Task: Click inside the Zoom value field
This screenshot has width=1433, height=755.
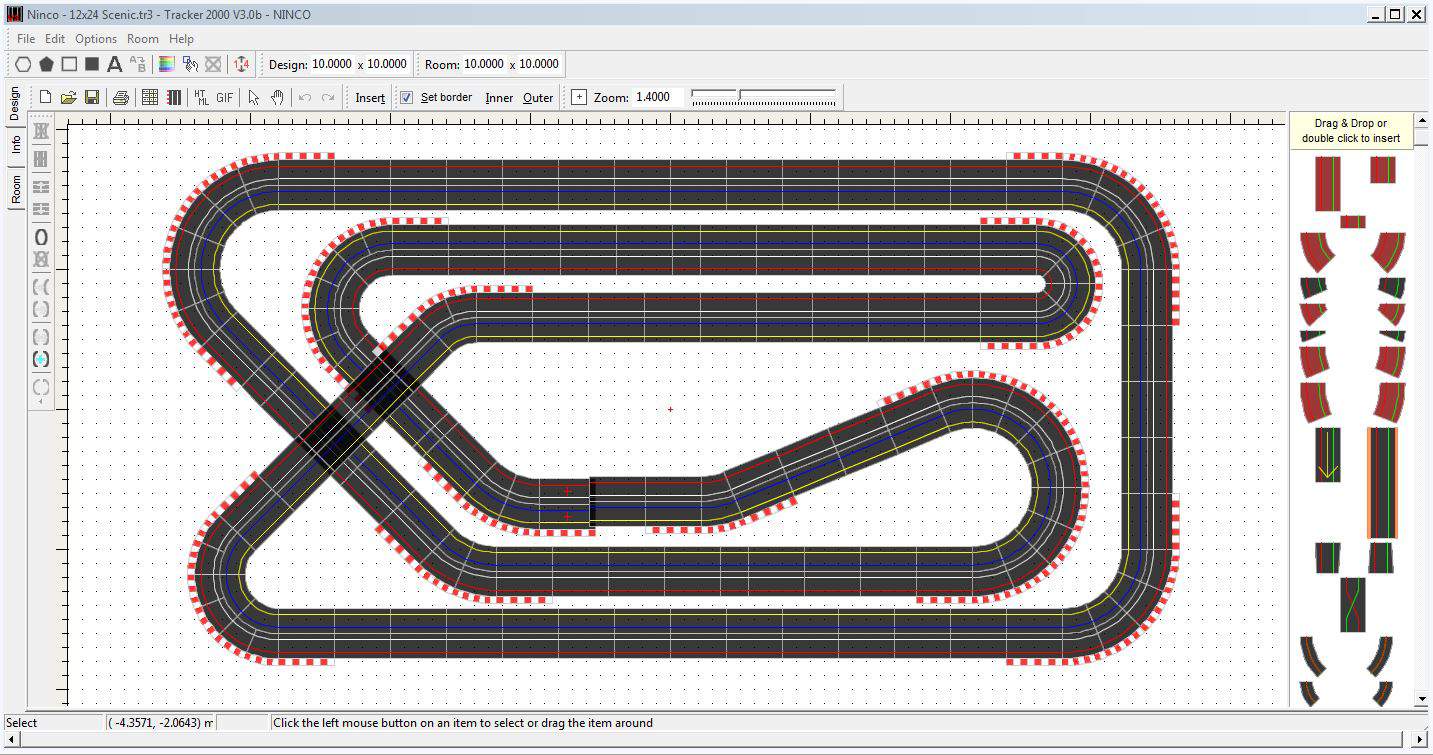Action: [655, 97]
